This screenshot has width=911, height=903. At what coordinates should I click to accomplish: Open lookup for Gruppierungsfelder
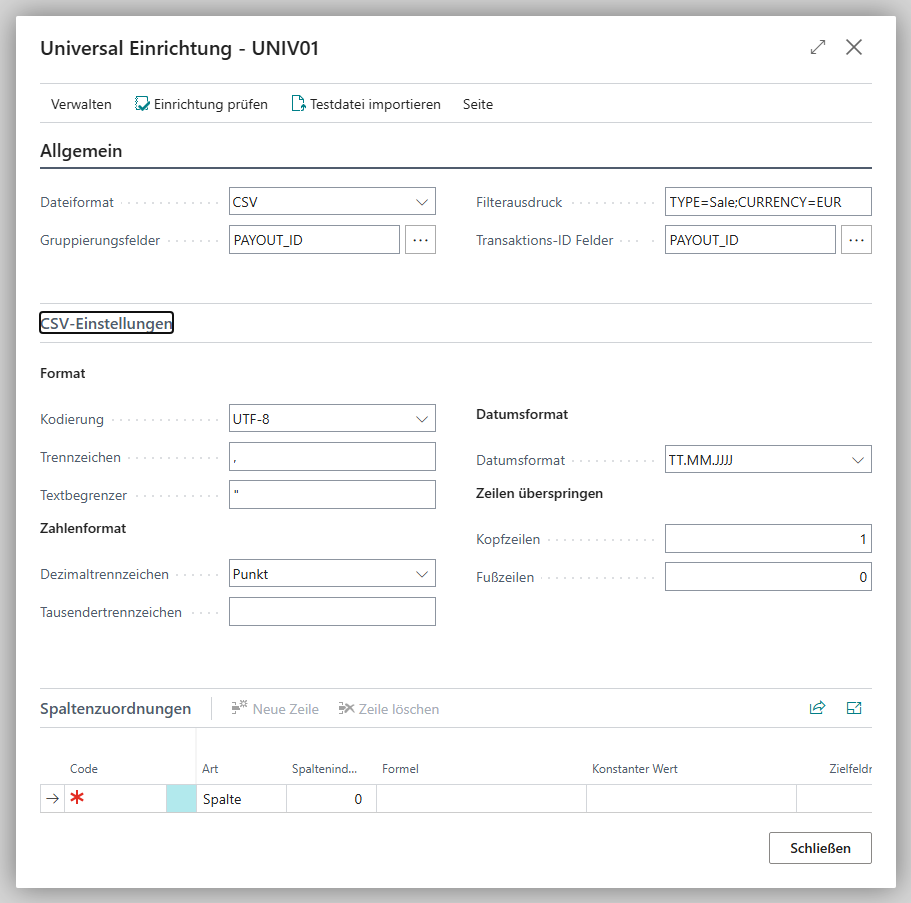click(420, 240)
